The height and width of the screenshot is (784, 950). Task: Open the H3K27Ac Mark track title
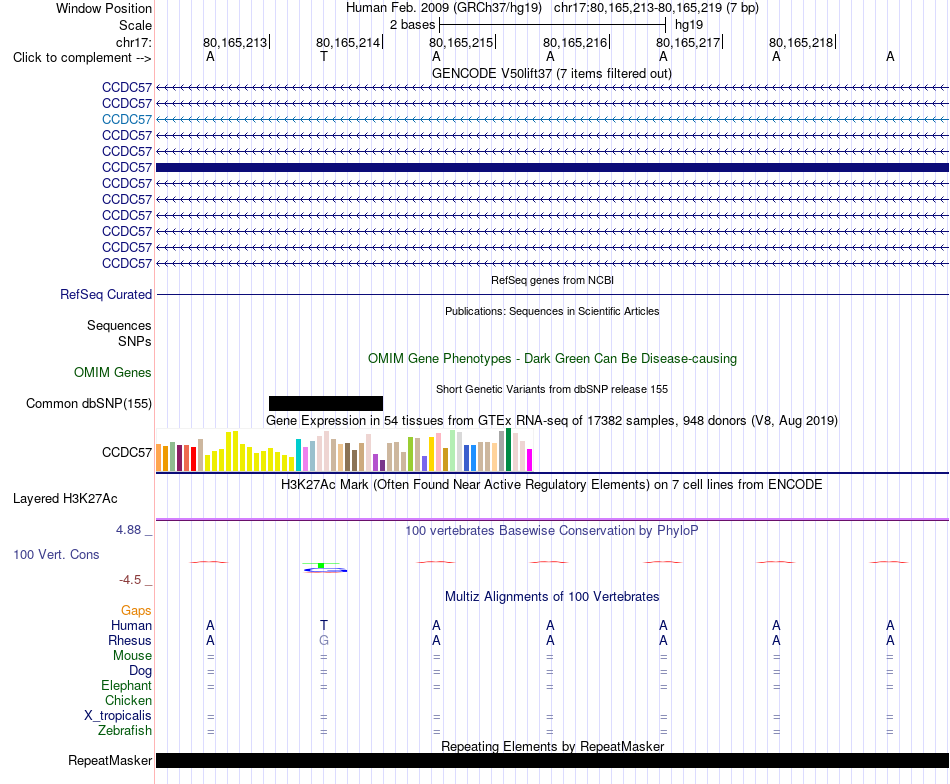(x=552, y=485)
